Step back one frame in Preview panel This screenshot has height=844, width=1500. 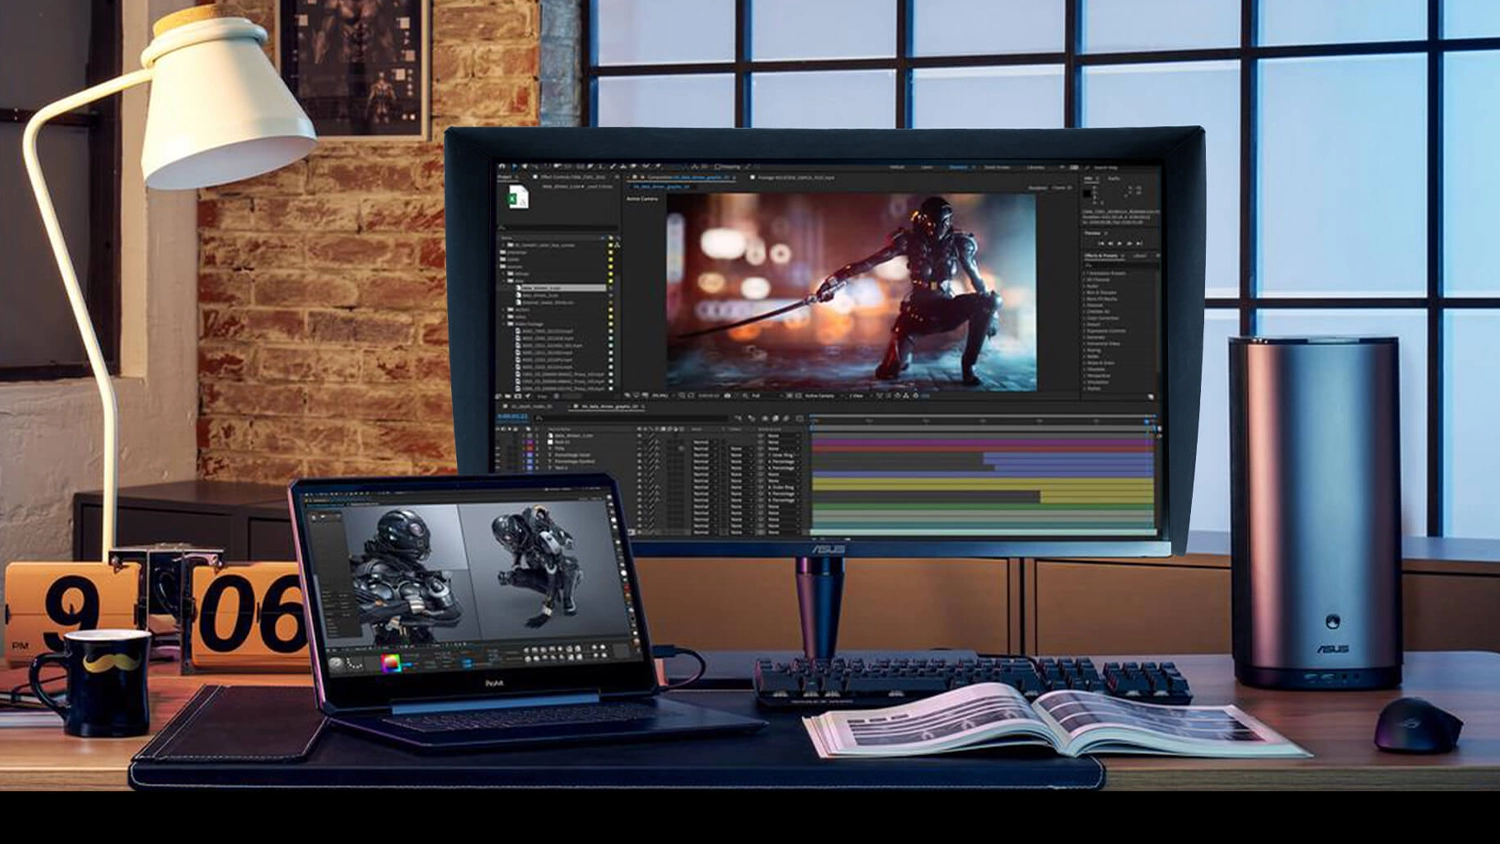tap(1110, 243)
